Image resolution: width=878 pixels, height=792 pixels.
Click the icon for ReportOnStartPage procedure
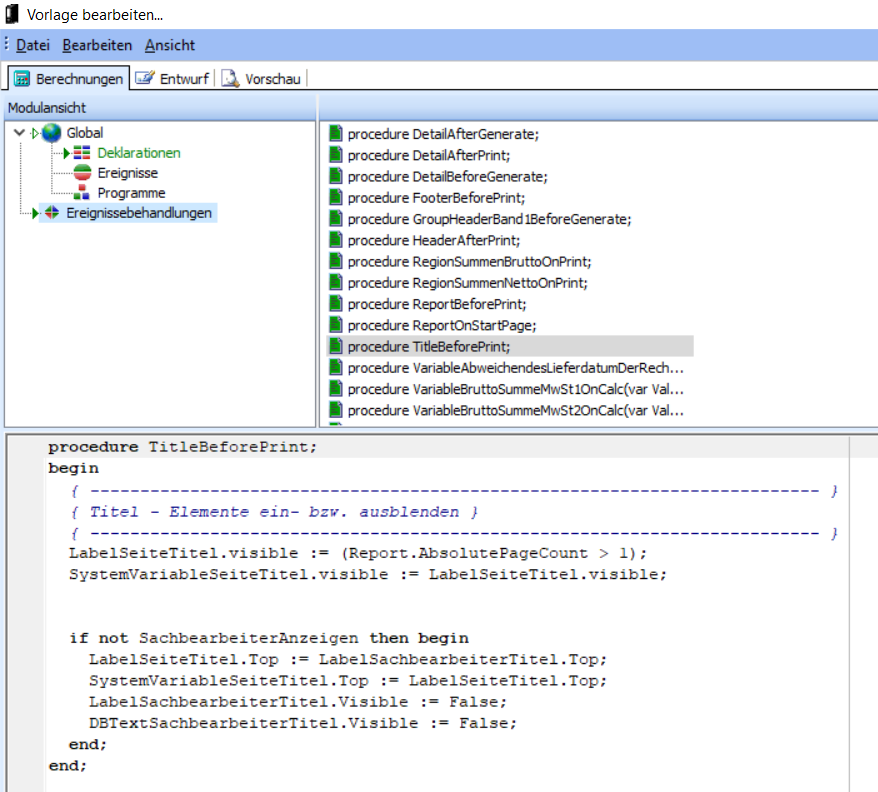(335, 325)
